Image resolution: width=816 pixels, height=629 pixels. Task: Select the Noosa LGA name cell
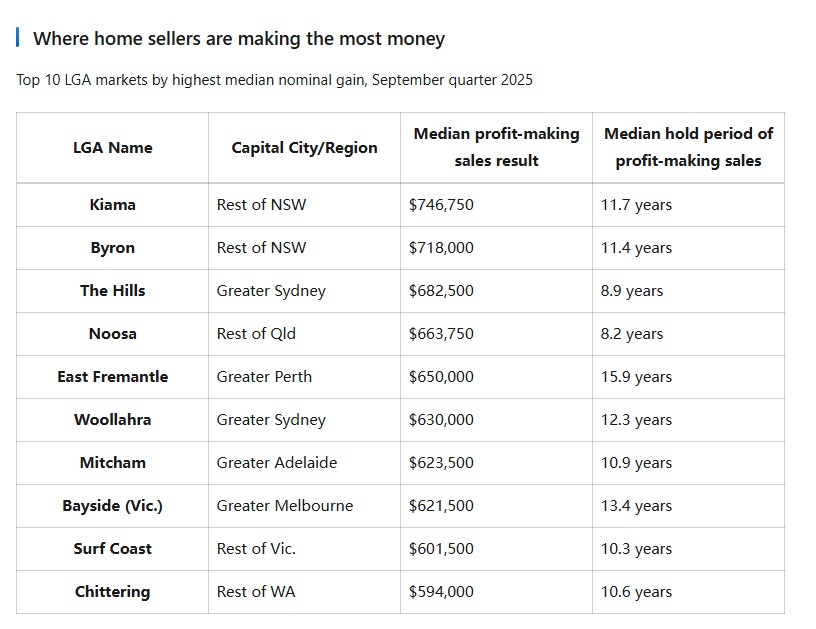pyautogui.click(x=113, y=334)
